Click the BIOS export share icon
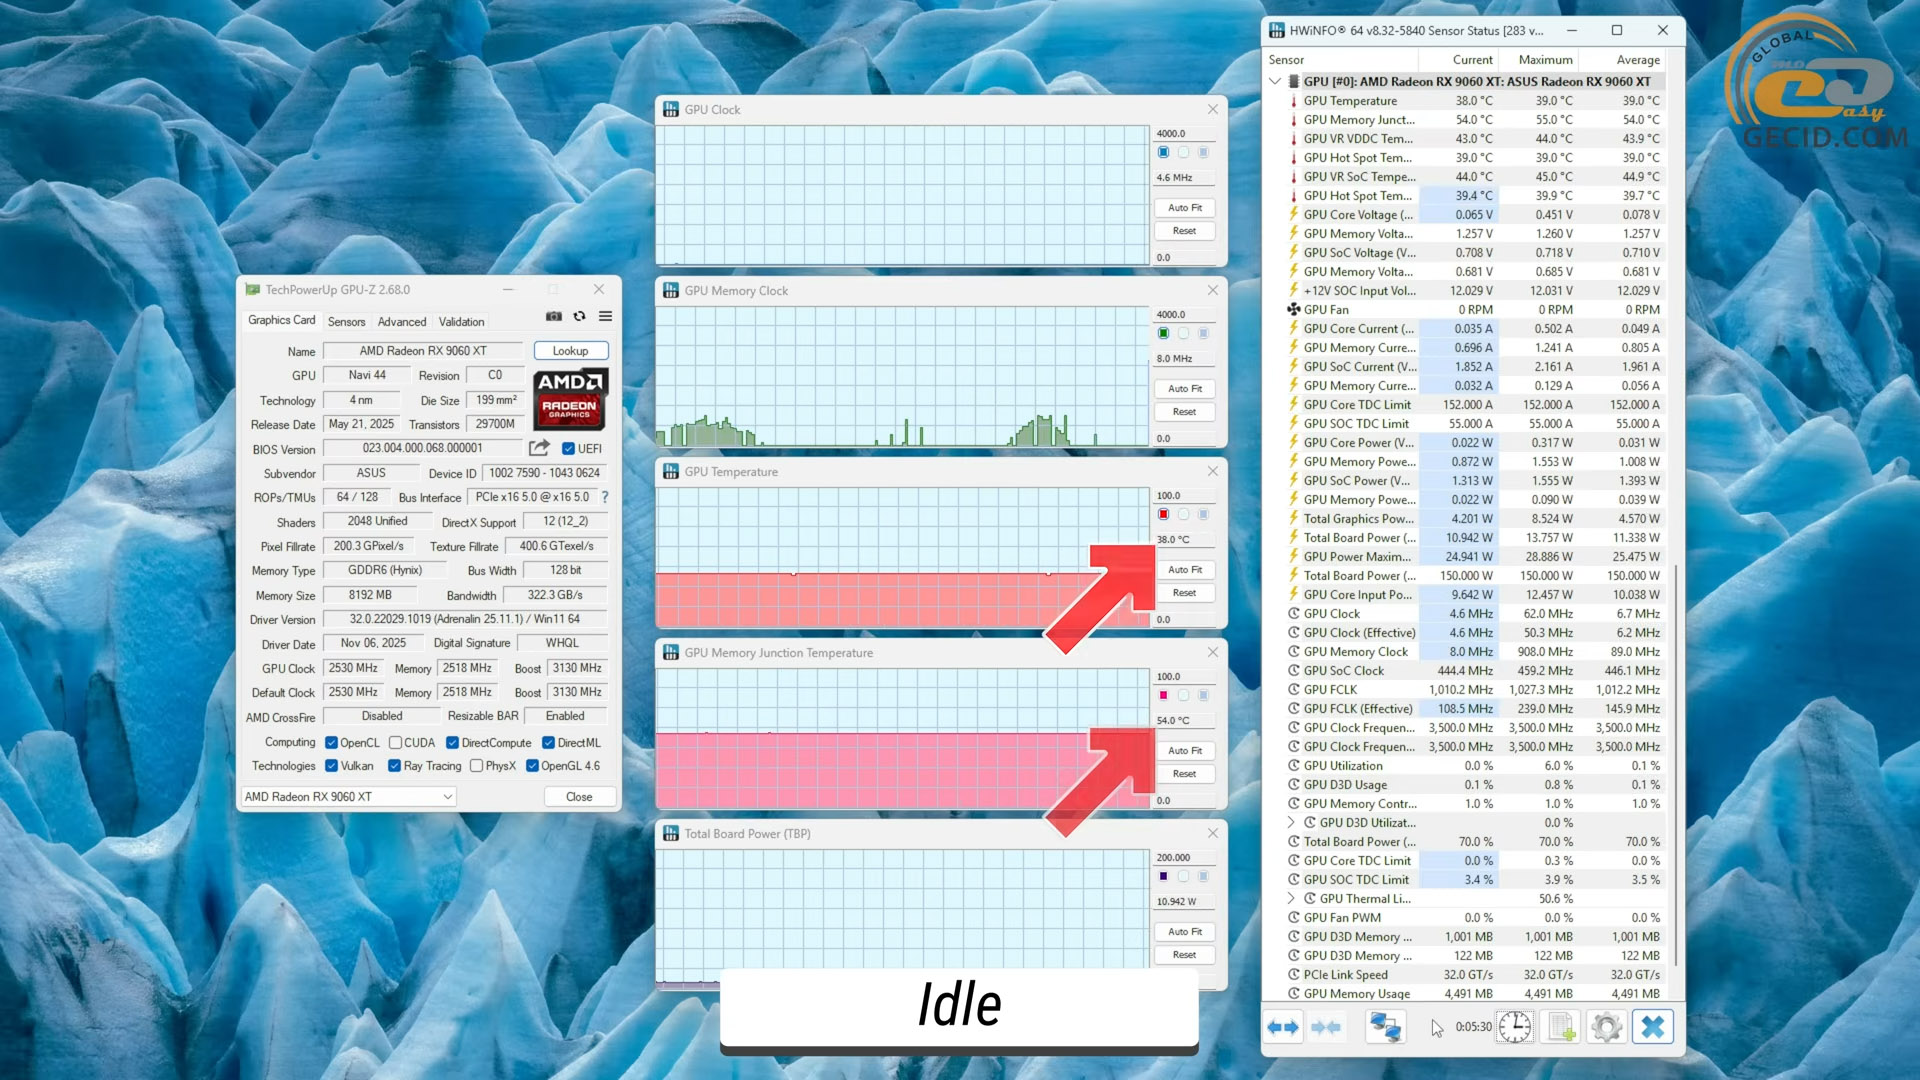1920x1080 pixels. point(539,448)
